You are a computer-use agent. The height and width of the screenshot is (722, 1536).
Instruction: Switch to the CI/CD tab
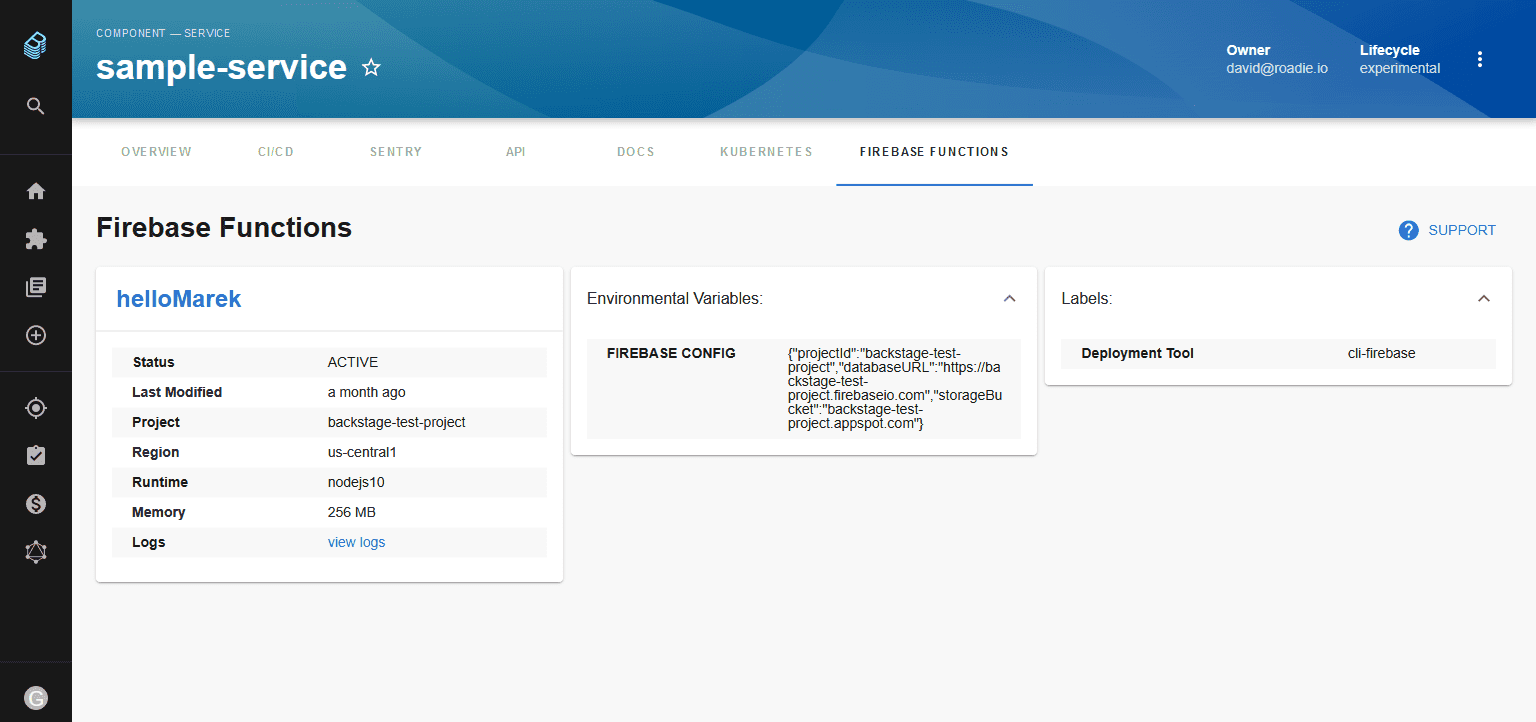point(275,152)
